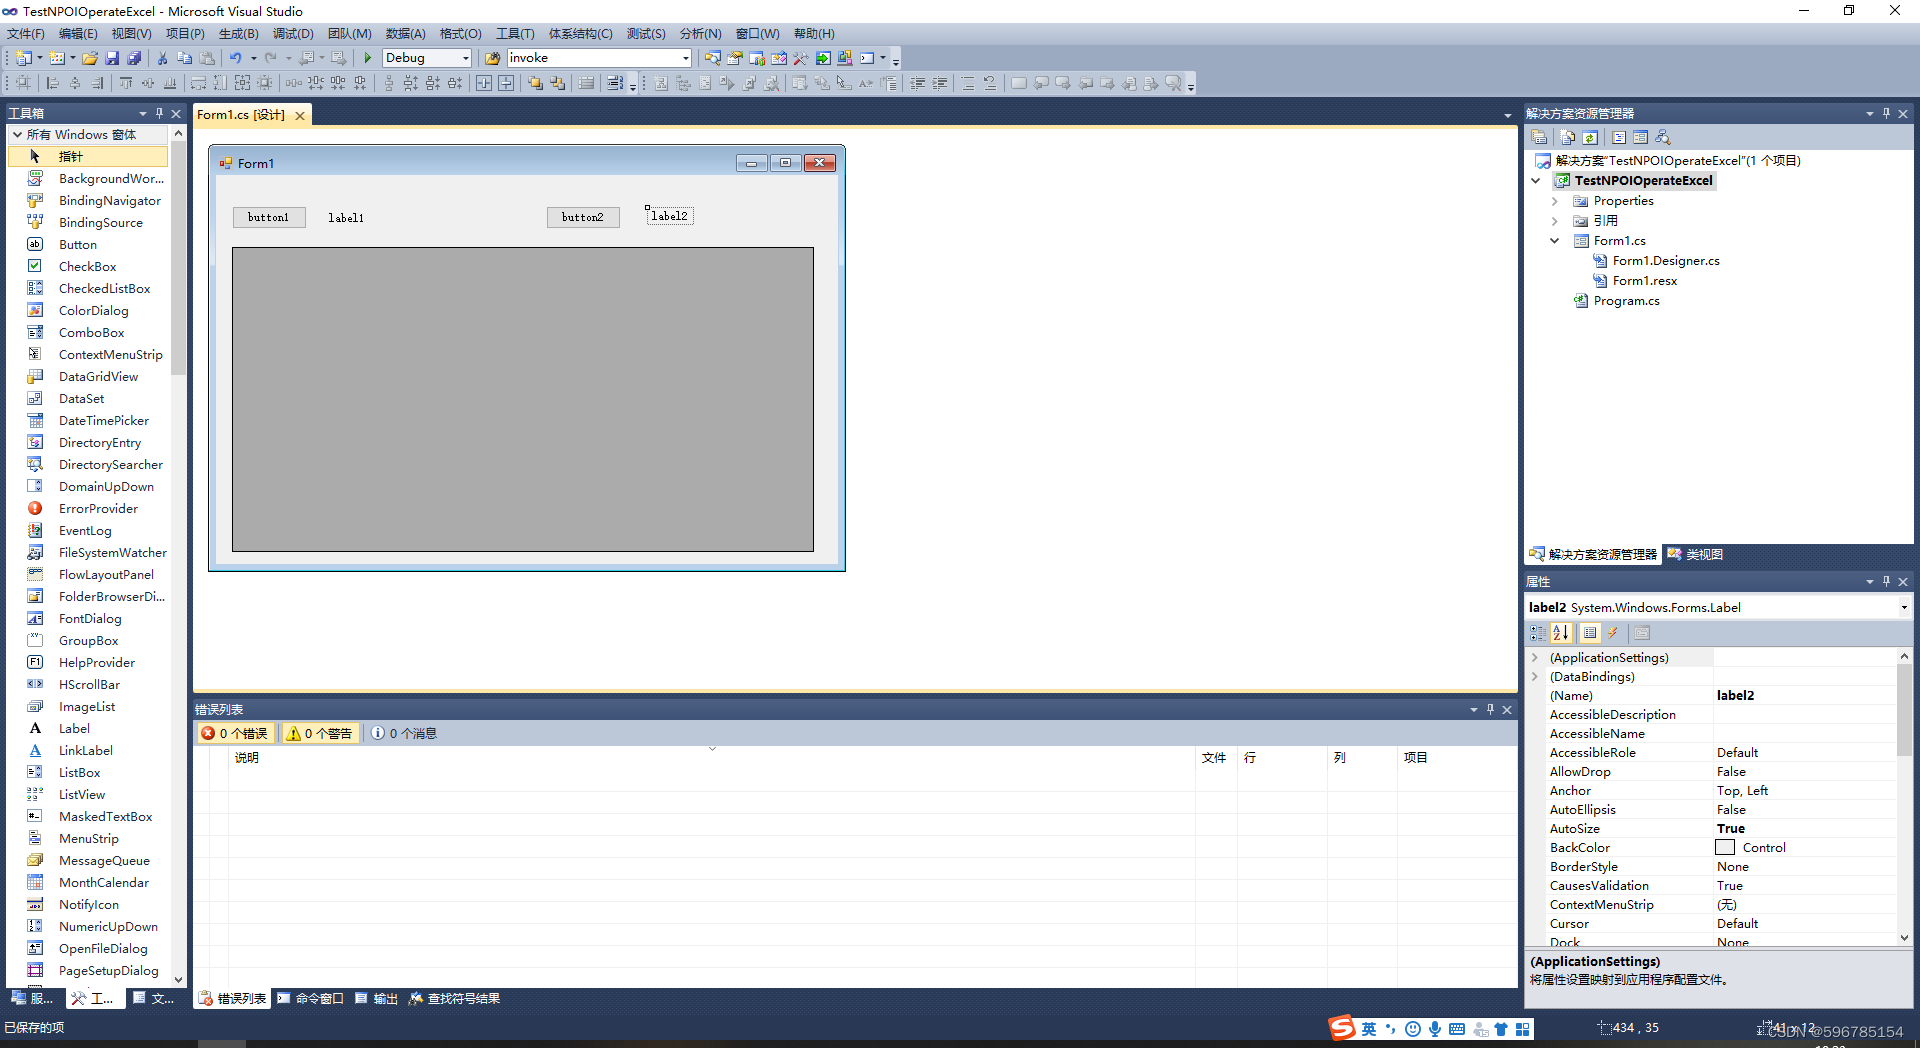Click BackColor Control color swatch

point(1725,847)
